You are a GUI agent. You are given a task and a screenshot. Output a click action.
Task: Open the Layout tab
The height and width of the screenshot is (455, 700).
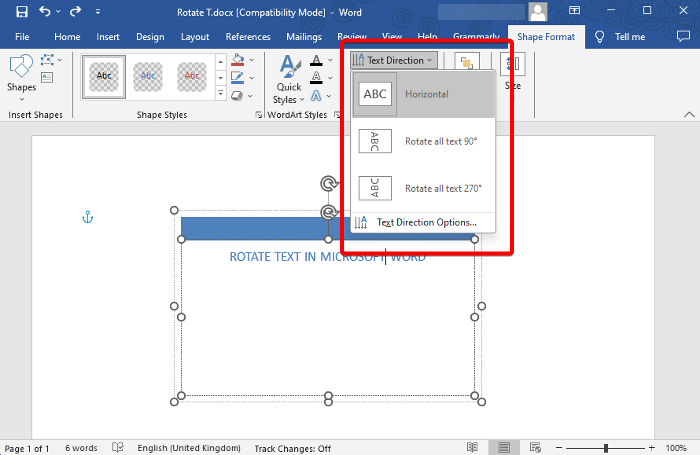195,37
